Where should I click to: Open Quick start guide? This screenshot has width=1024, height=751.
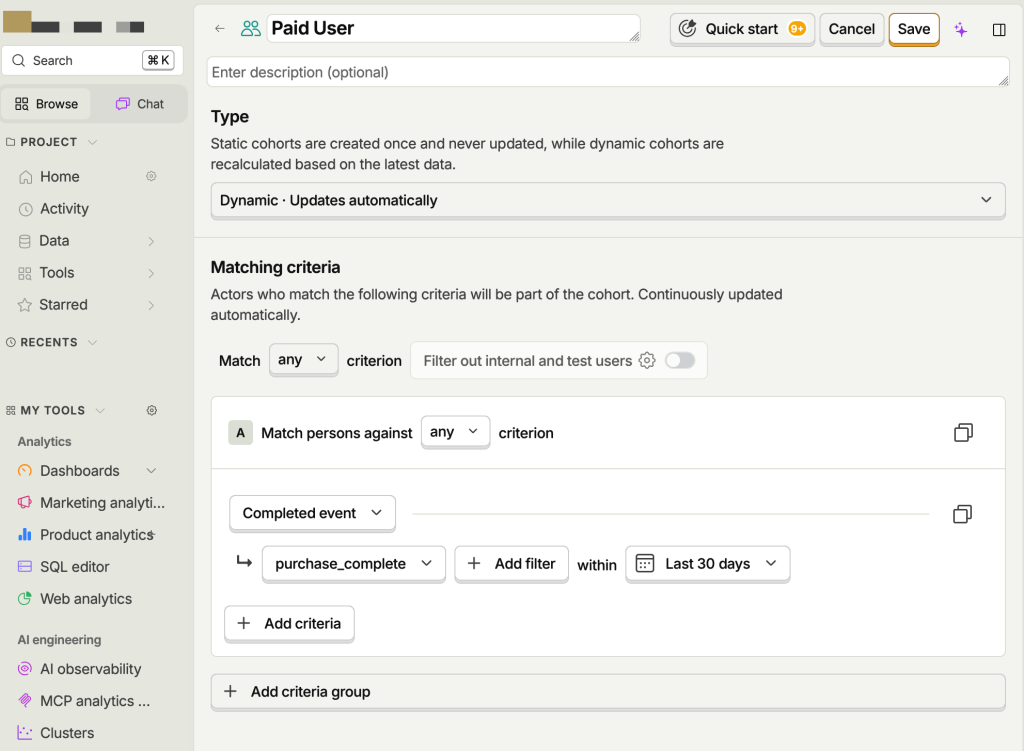[742, 29]
